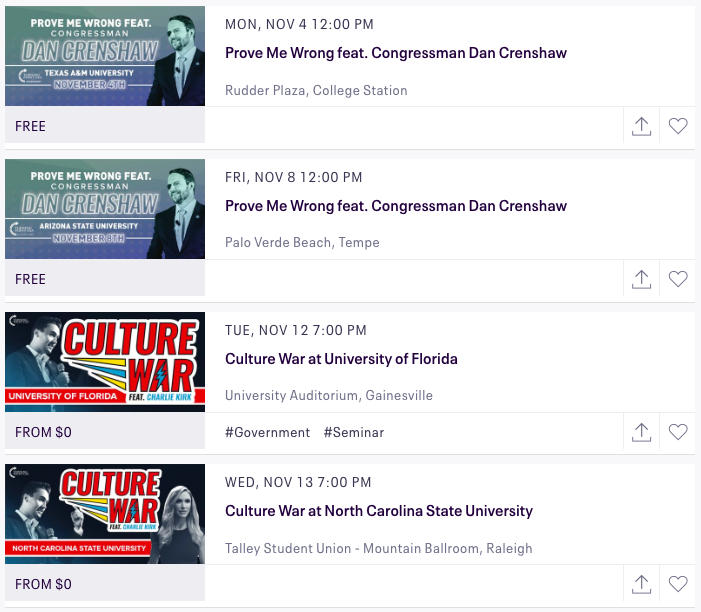Open the Nov 4 Prove Me Wrong title

click(396, 53)
